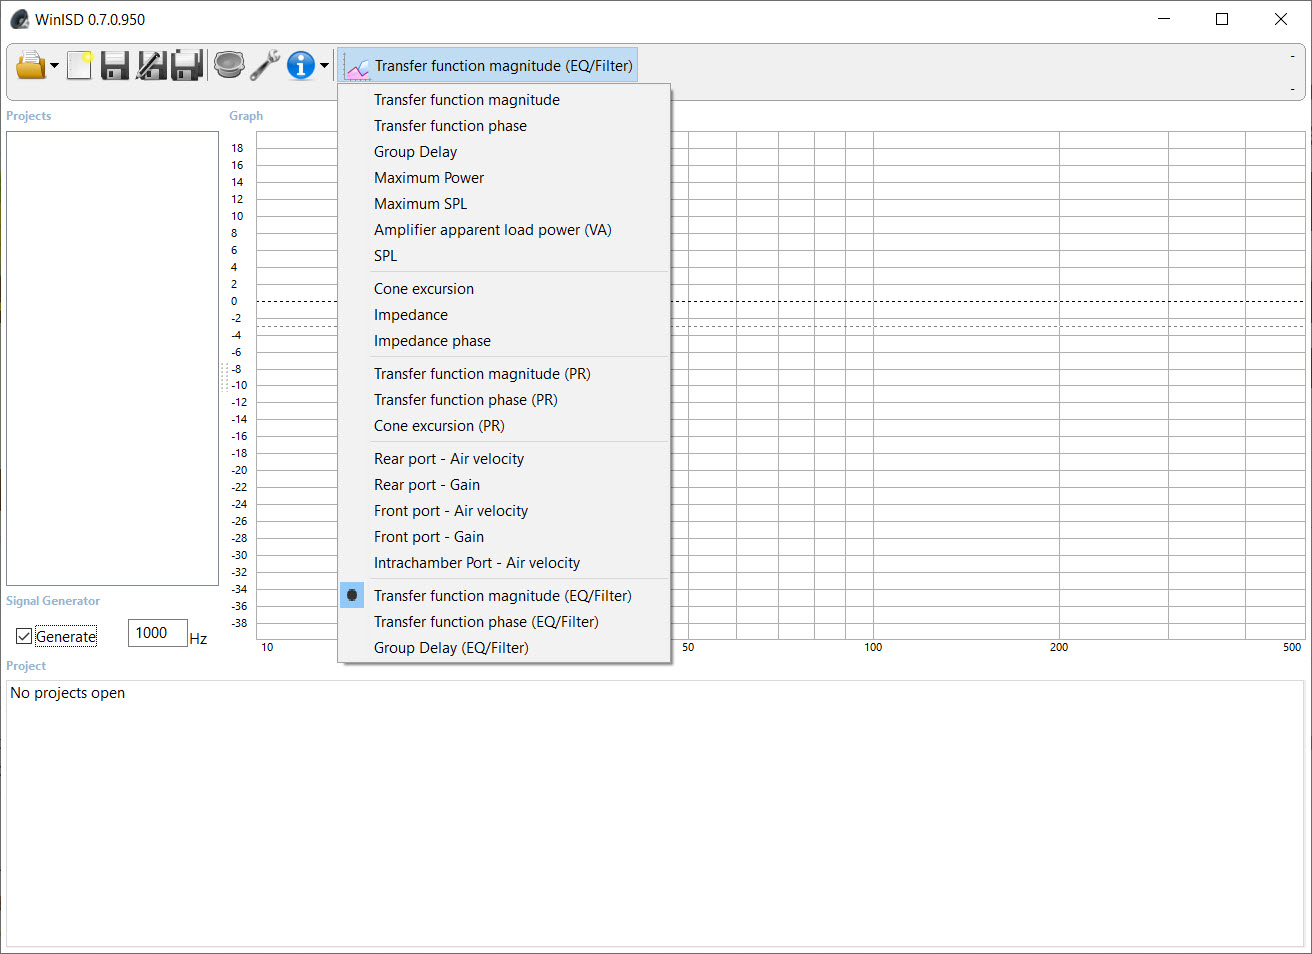Pick Impedance phase from the list

point(432,341)
